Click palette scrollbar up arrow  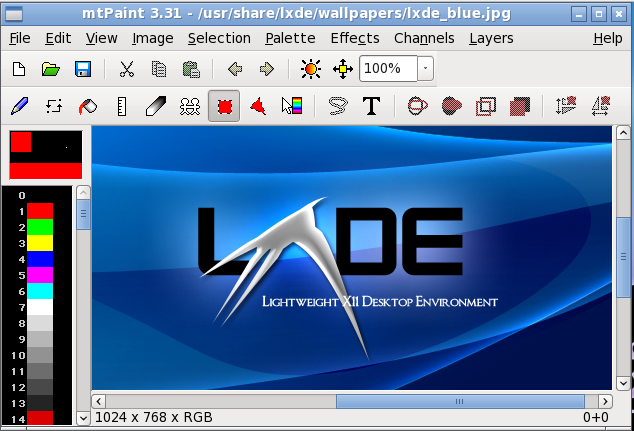pyautogui.click(x=83, y=193)
